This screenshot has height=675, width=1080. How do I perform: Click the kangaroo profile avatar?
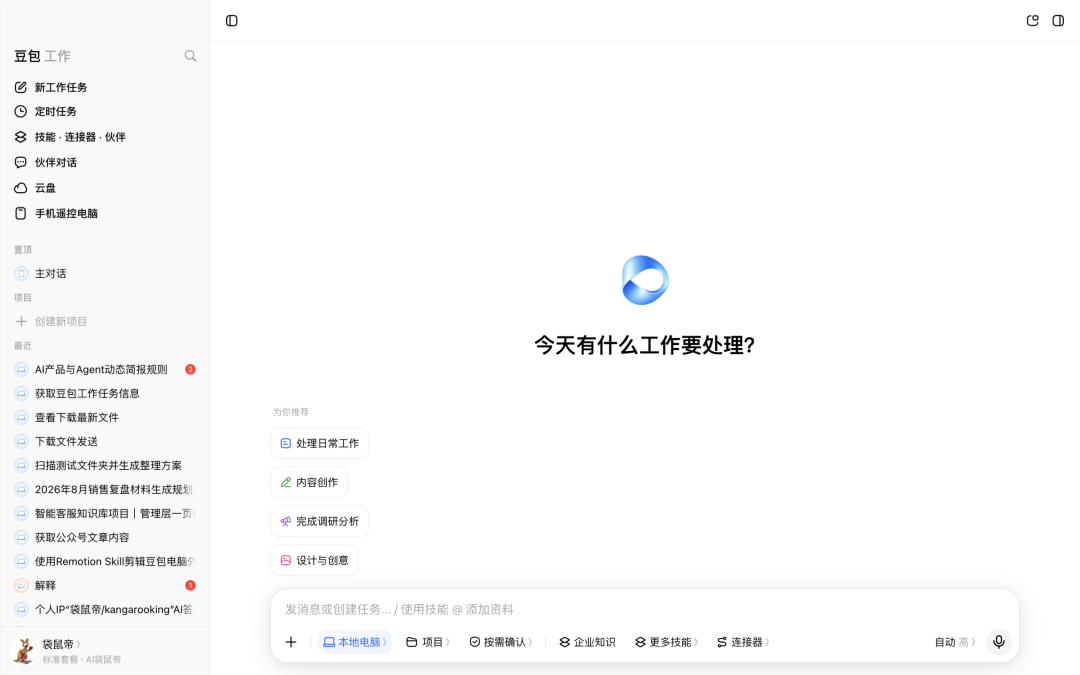(x=23, y=651)
